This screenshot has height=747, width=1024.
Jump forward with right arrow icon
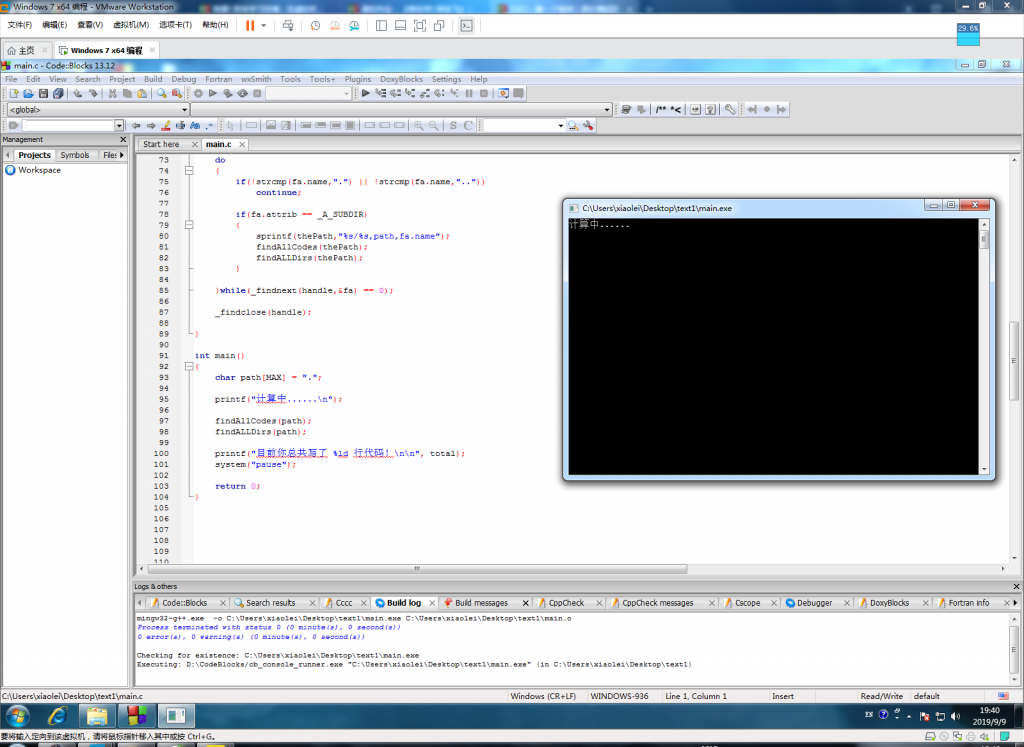(151, 125)
